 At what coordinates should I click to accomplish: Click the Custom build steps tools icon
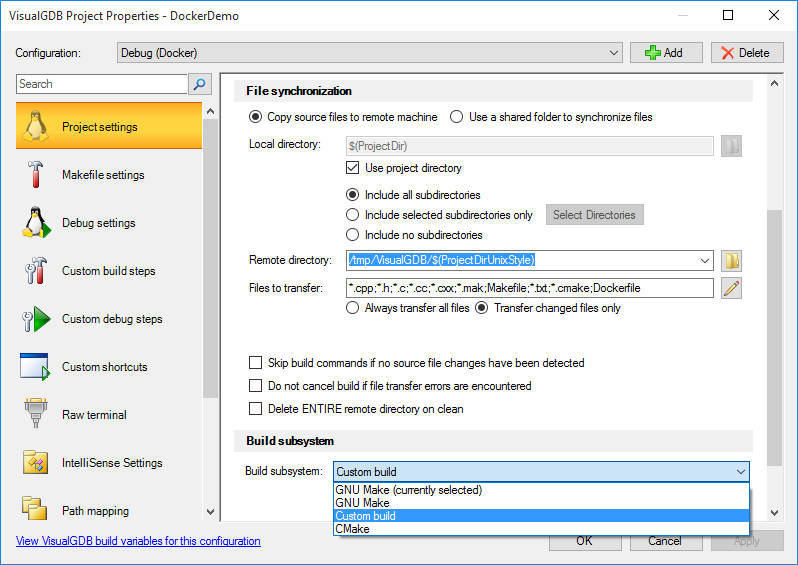(x=35, y=270)
